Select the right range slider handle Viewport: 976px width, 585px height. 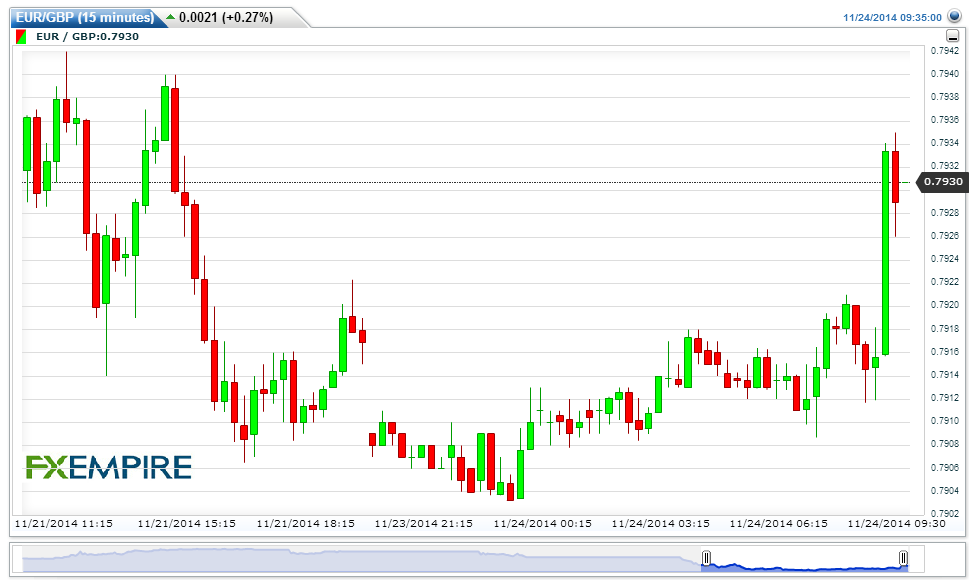pyautogui.click(x=903, y=558)
